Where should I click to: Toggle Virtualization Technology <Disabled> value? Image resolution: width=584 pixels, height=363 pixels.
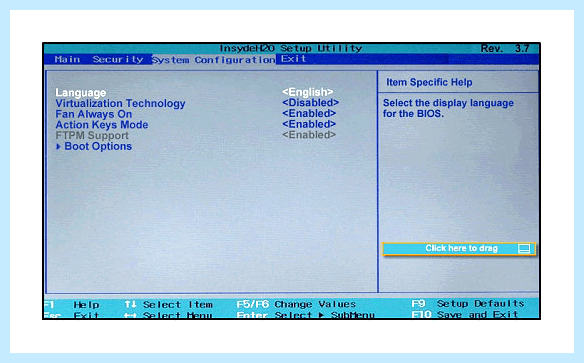311,103
